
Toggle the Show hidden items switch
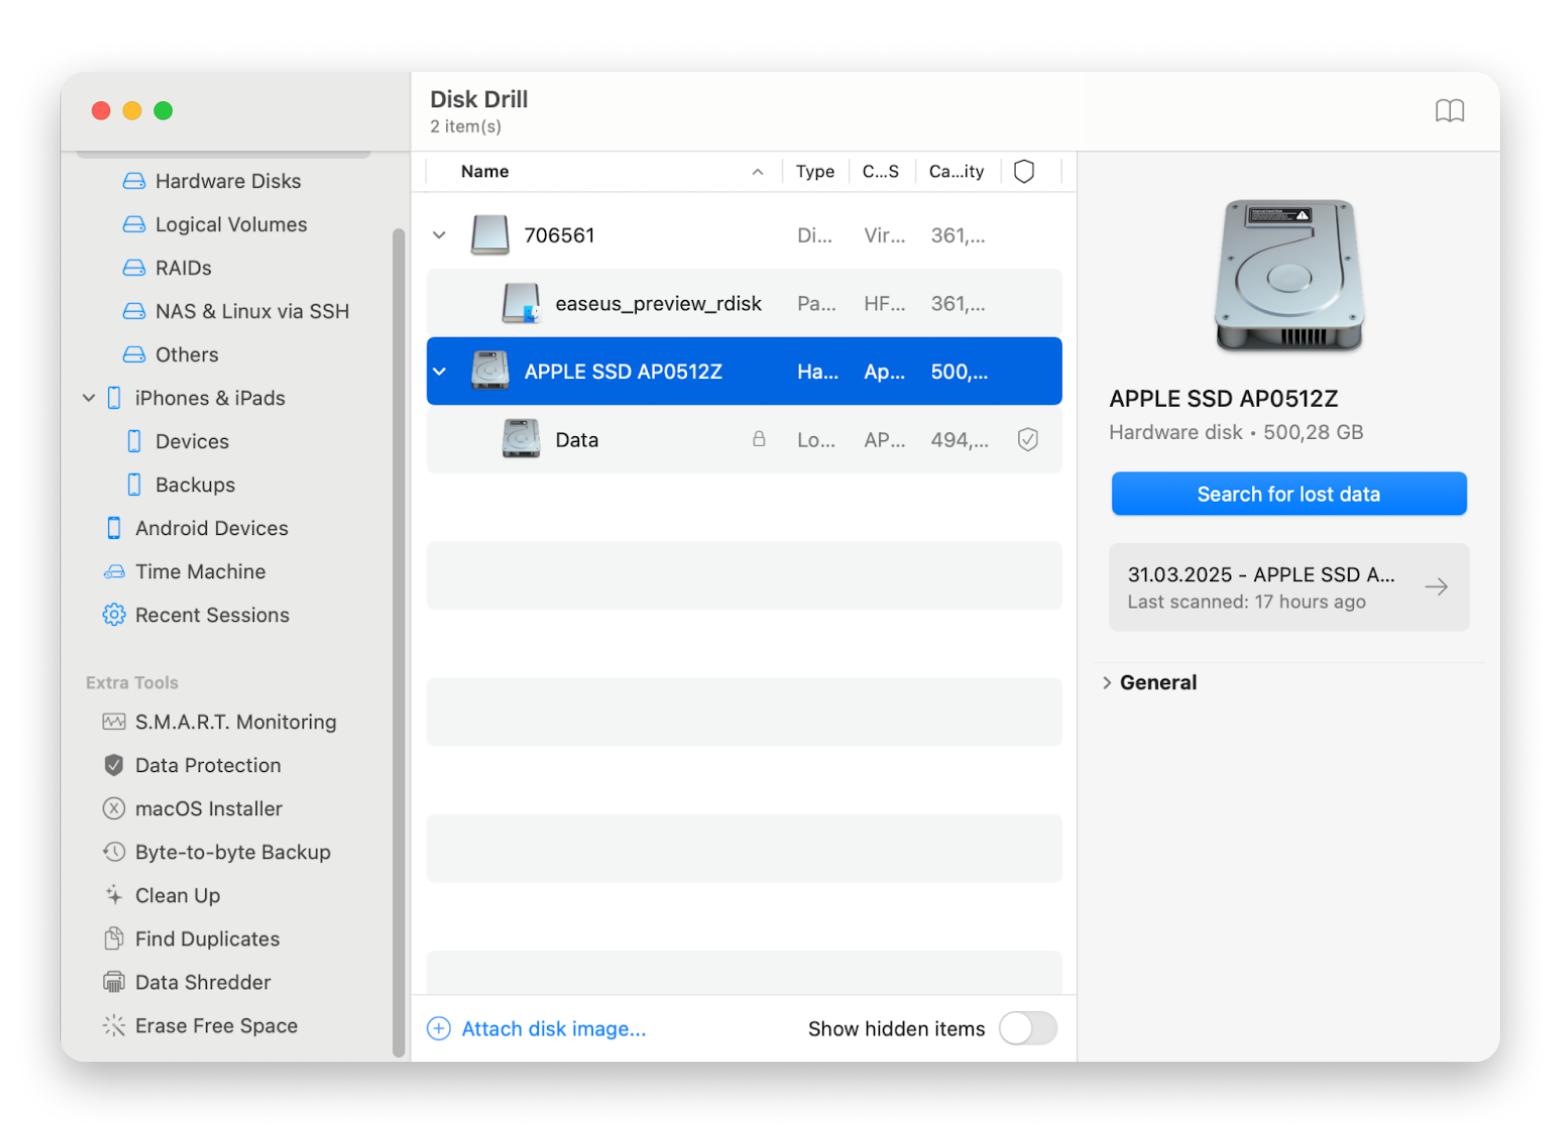(x=1028, y=1028)
